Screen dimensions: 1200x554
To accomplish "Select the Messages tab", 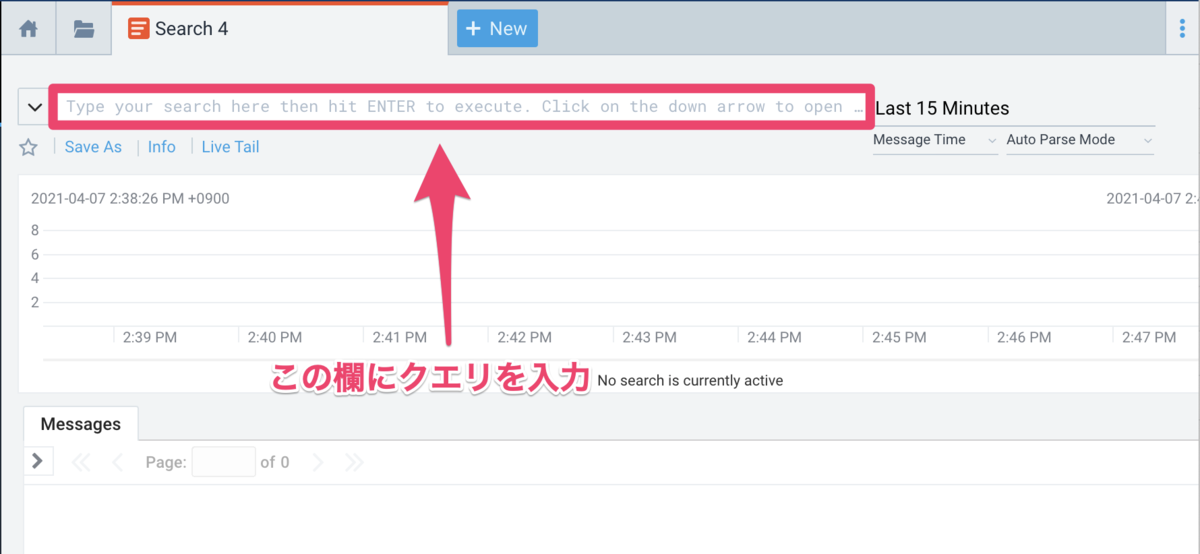I will click(x=81, y=424).
